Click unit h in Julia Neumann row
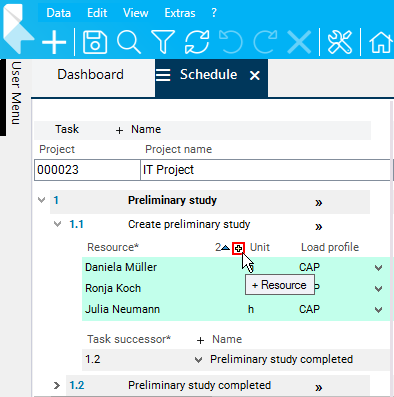 251,309
